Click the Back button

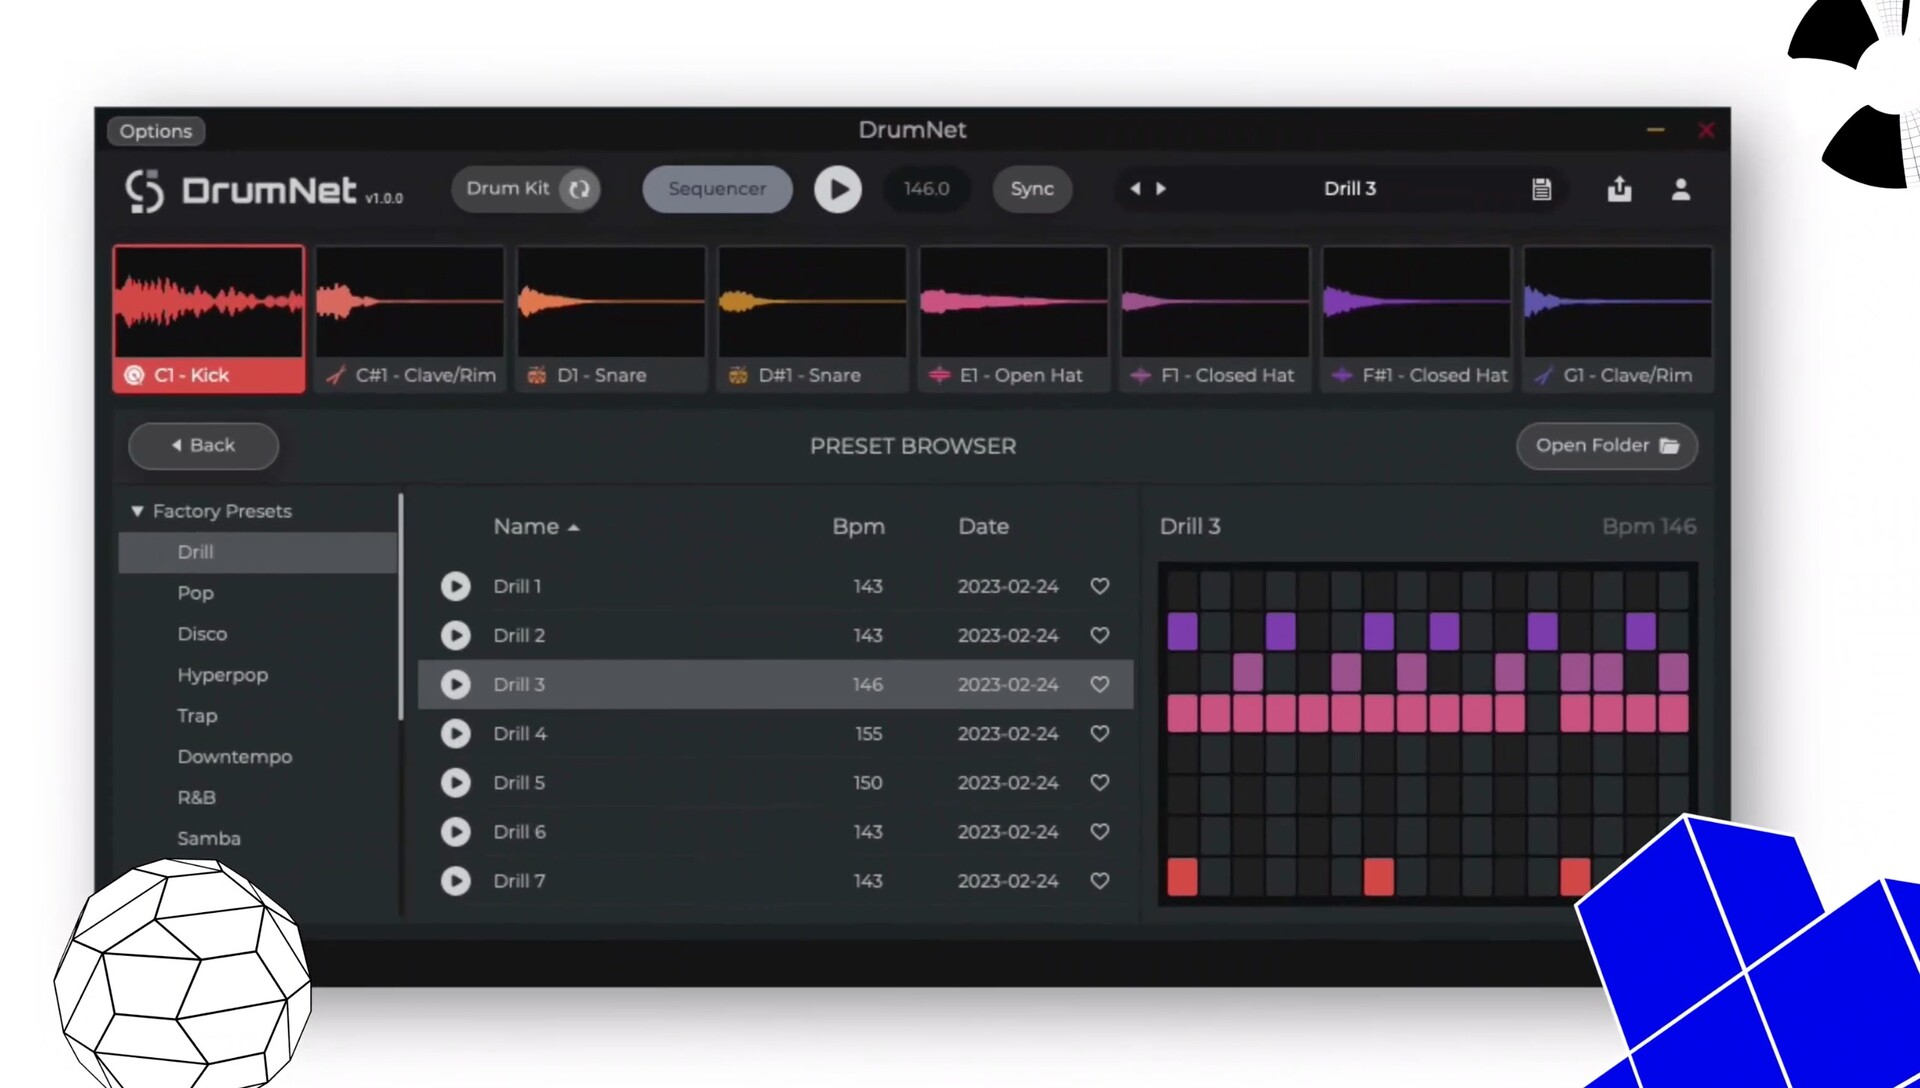tap(203, 446)
